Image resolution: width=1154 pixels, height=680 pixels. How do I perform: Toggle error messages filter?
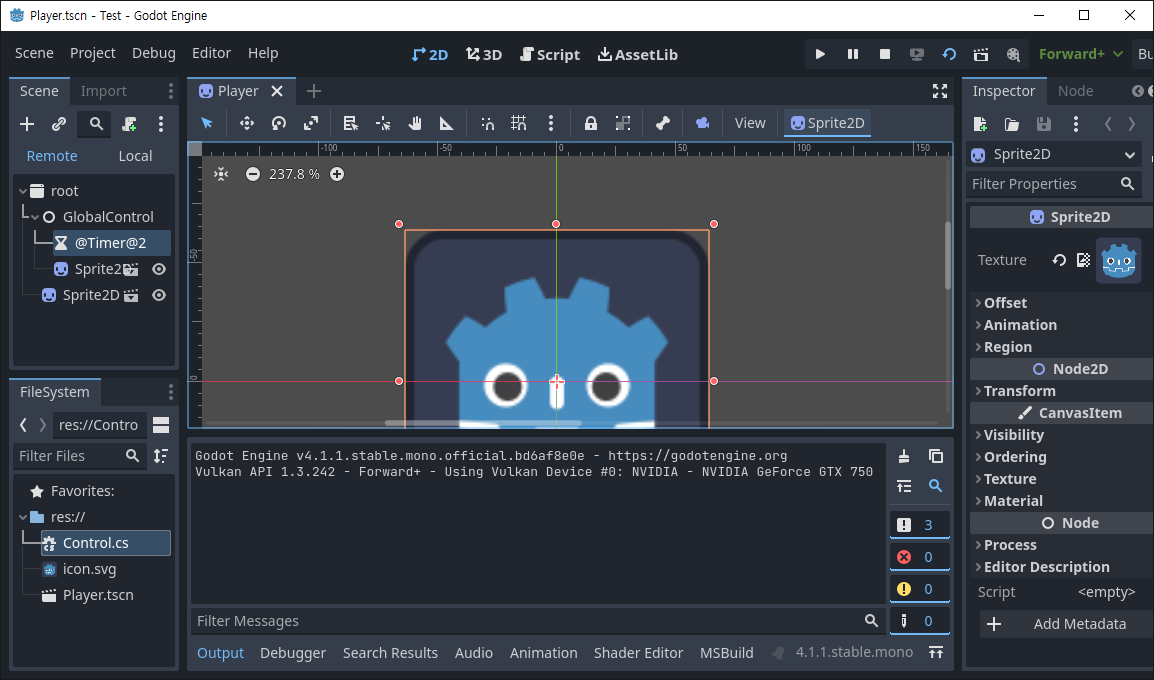click(919, 557)
